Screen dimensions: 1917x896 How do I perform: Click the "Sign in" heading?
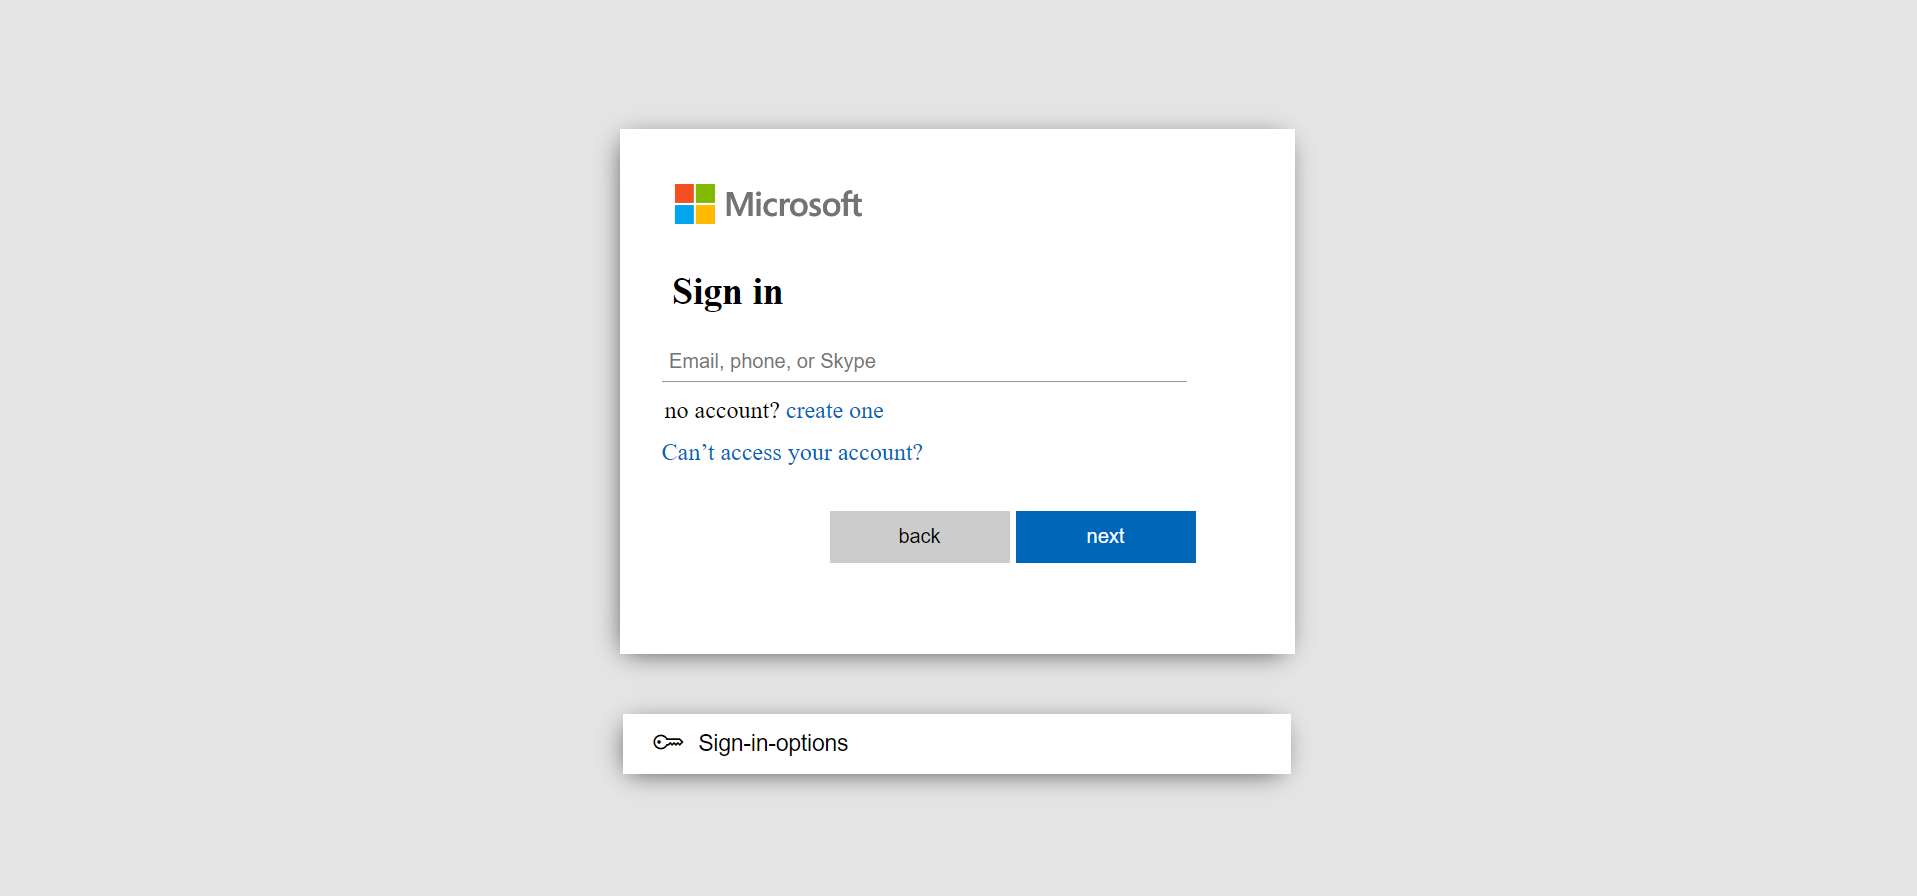tap(727, 292)
